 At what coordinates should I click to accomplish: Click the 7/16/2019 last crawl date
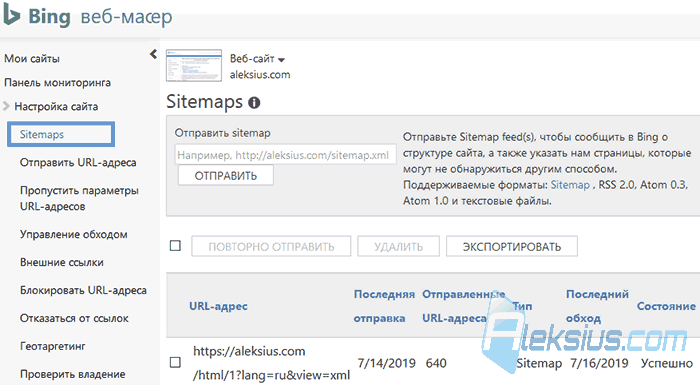click(599, 363)
